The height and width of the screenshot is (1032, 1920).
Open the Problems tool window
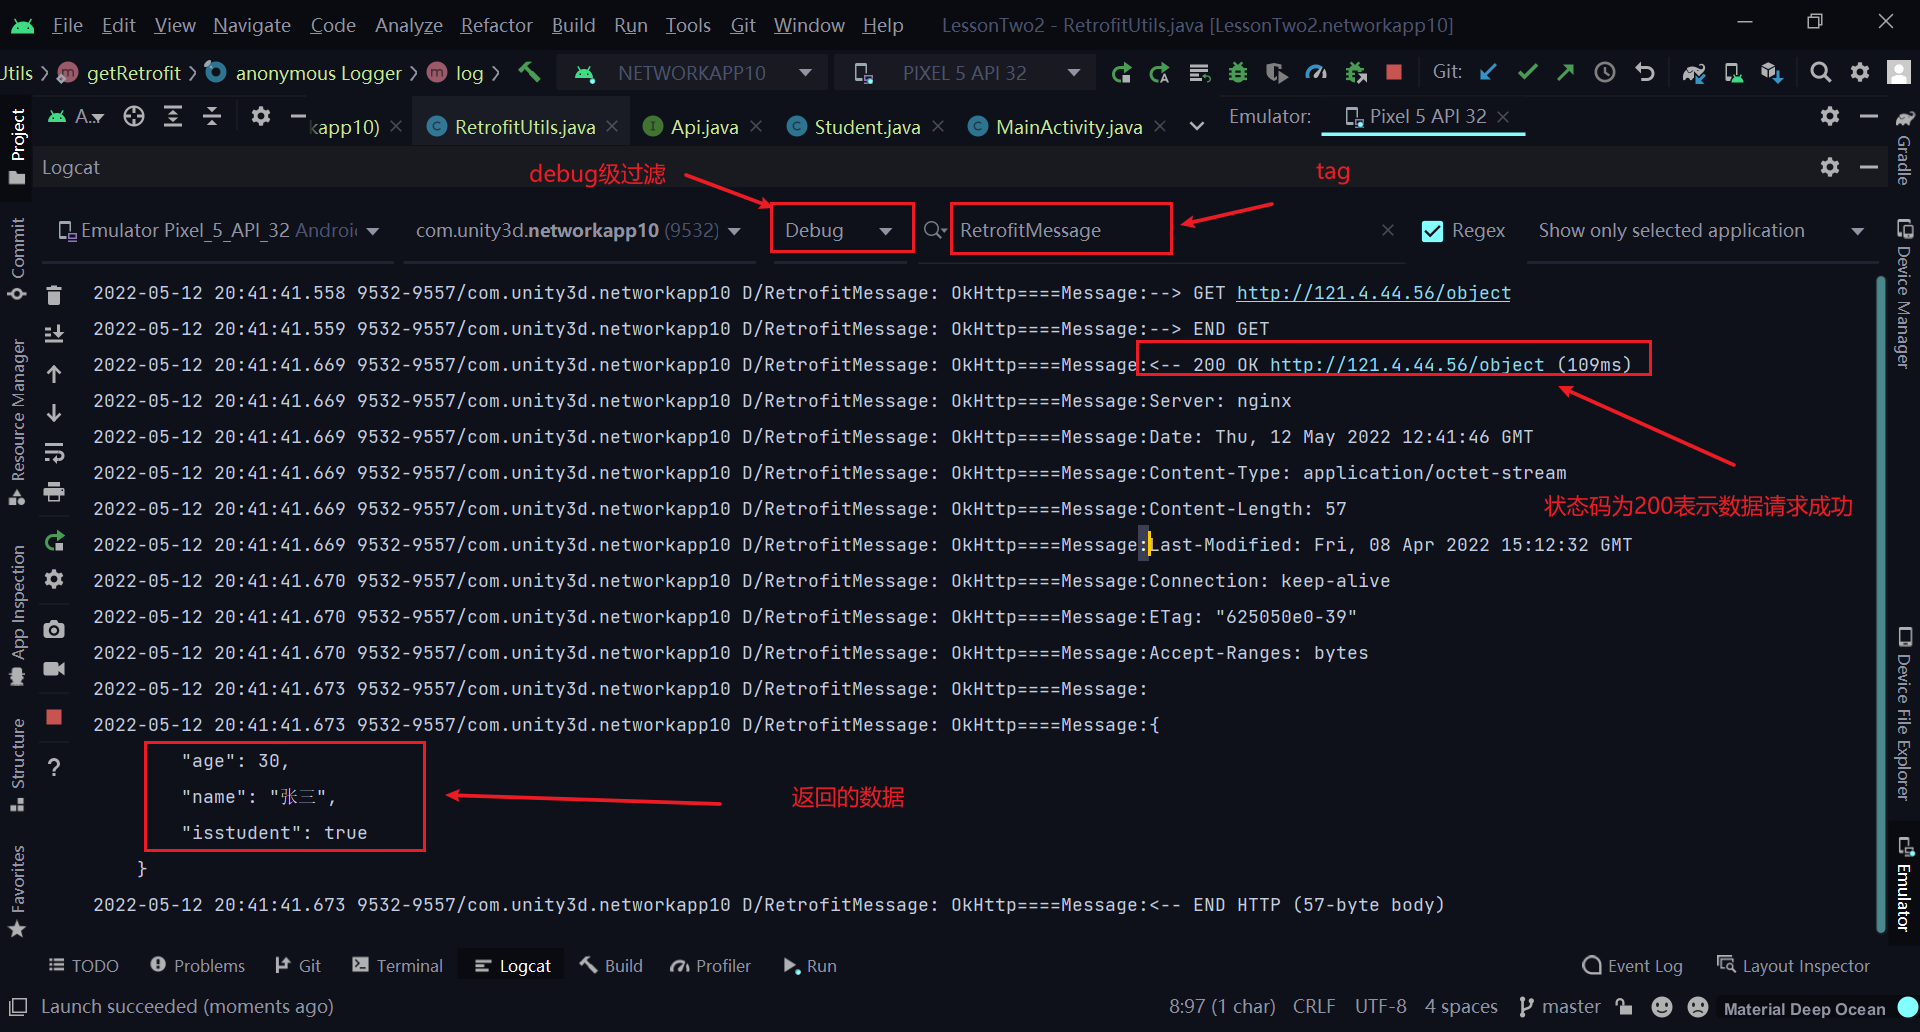[x=197, y=966]
